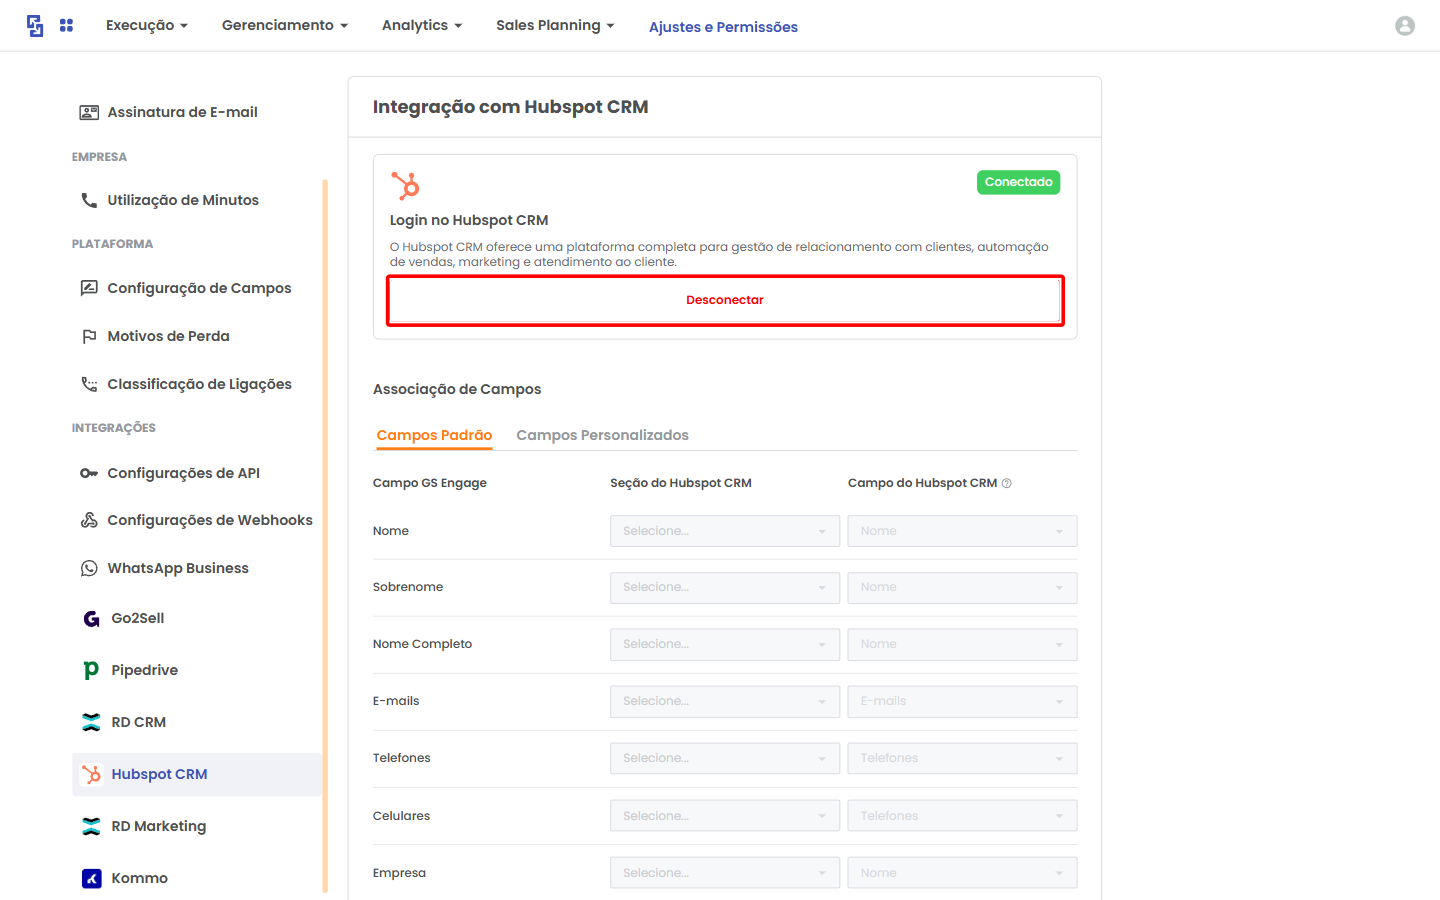Open Go2Sell integration
Screen dimensions: 1440x900
click(138, 618)
